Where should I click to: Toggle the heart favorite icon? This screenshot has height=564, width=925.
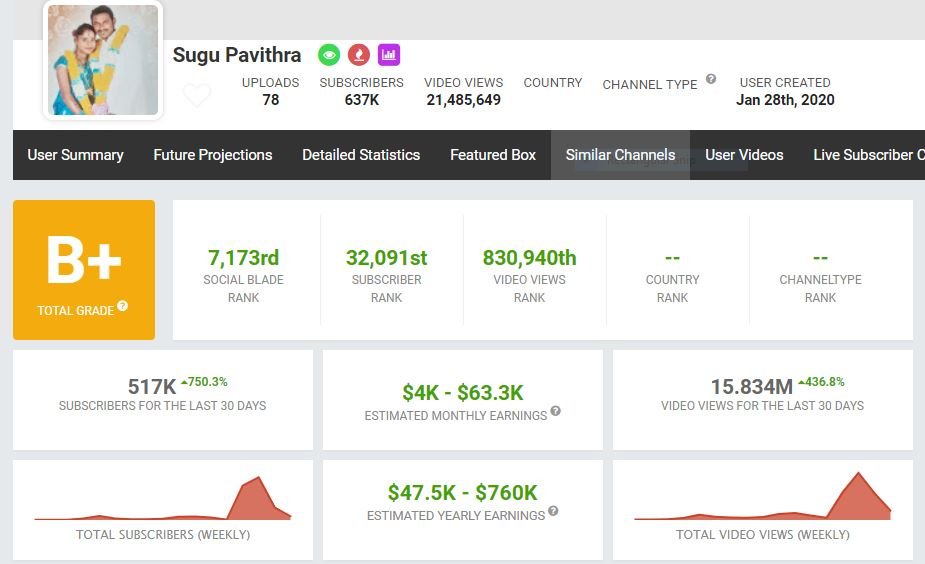197,96
